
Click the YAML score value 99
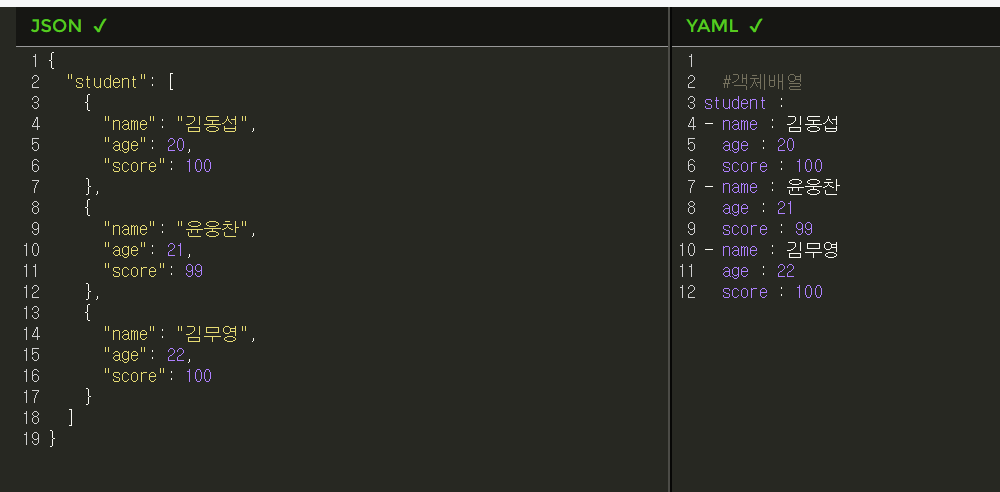[804, 229]
